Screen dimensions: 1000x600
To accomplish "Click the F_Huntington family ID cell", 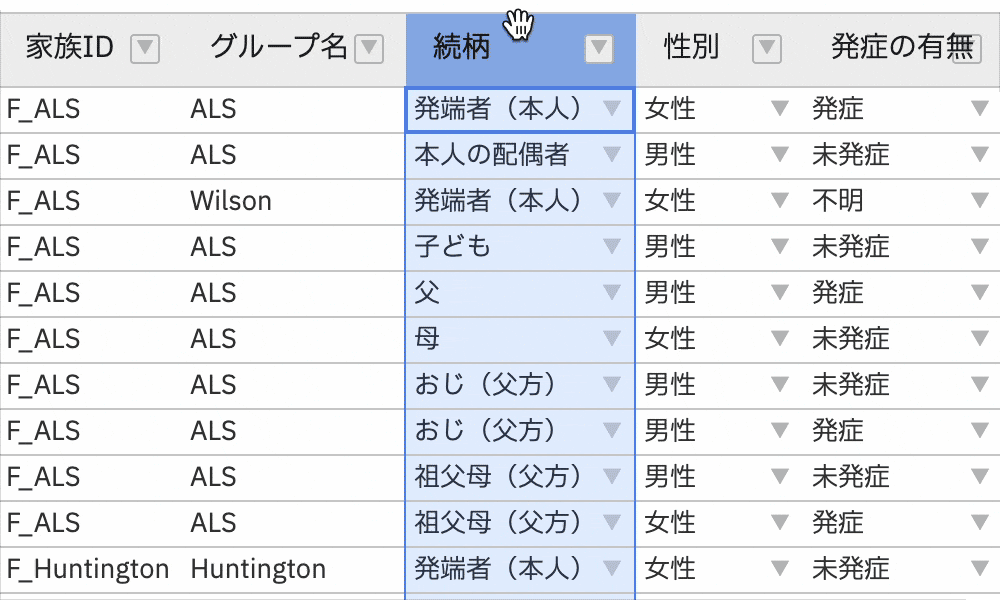I will 88,569.
